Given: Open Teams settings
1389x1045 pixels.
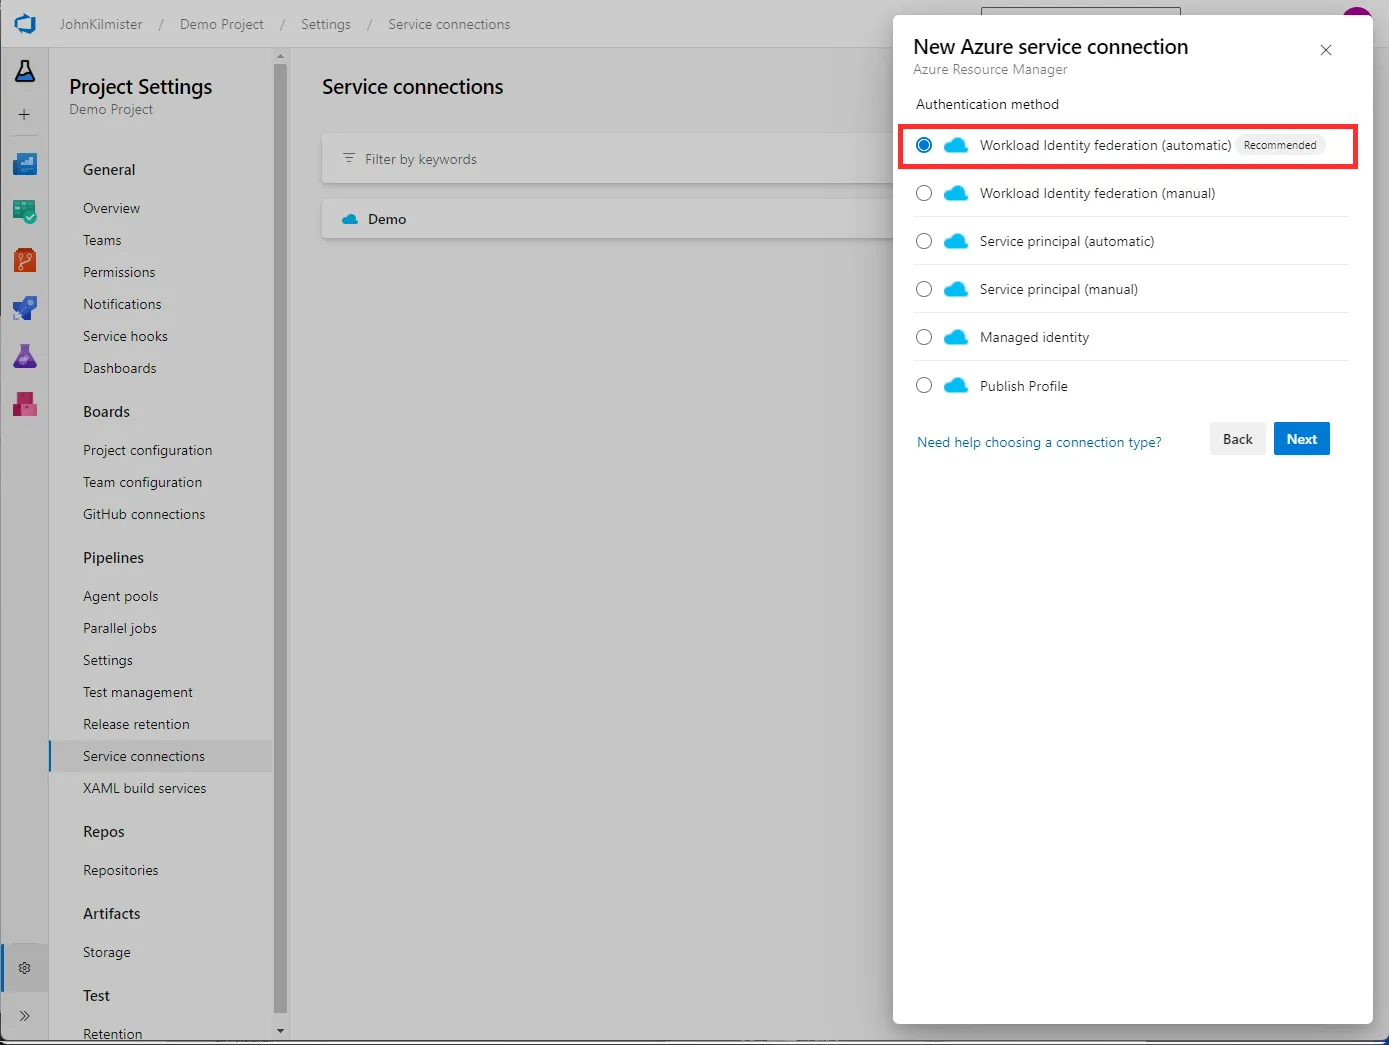Looking at the screenshot, I should point(102,240).
